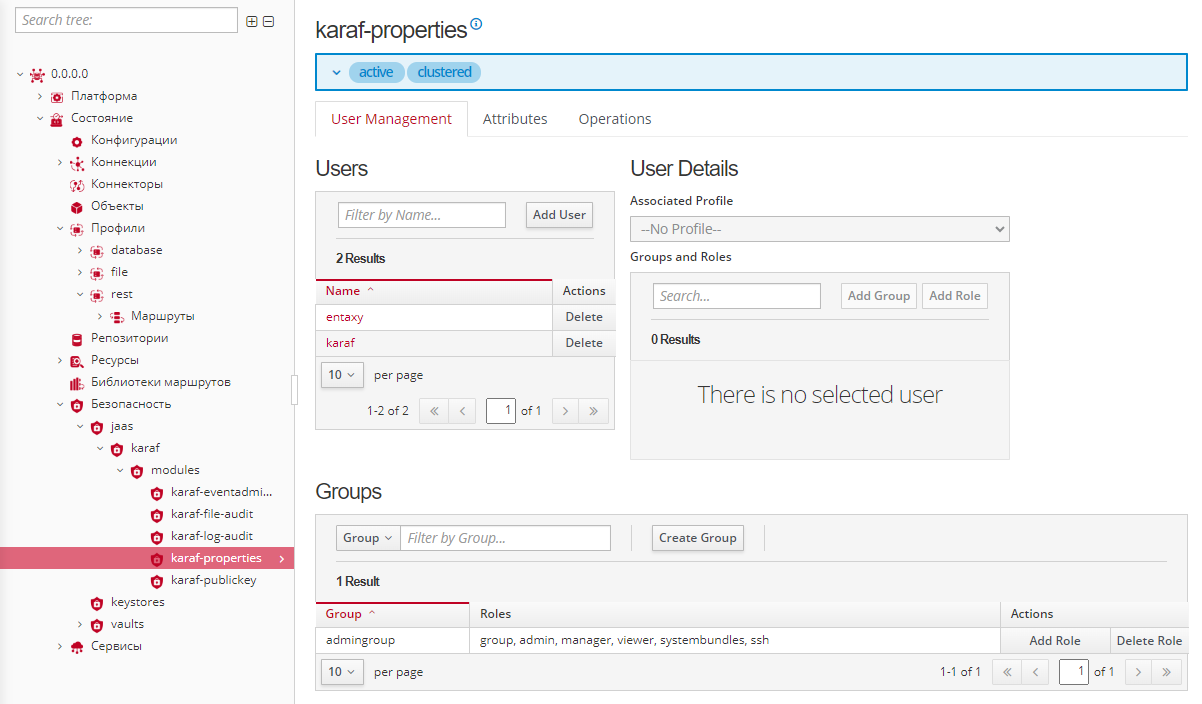Open the Associated Profile dropdown
This screenshot has height=704, width=1202.
(x=819, y=229)
